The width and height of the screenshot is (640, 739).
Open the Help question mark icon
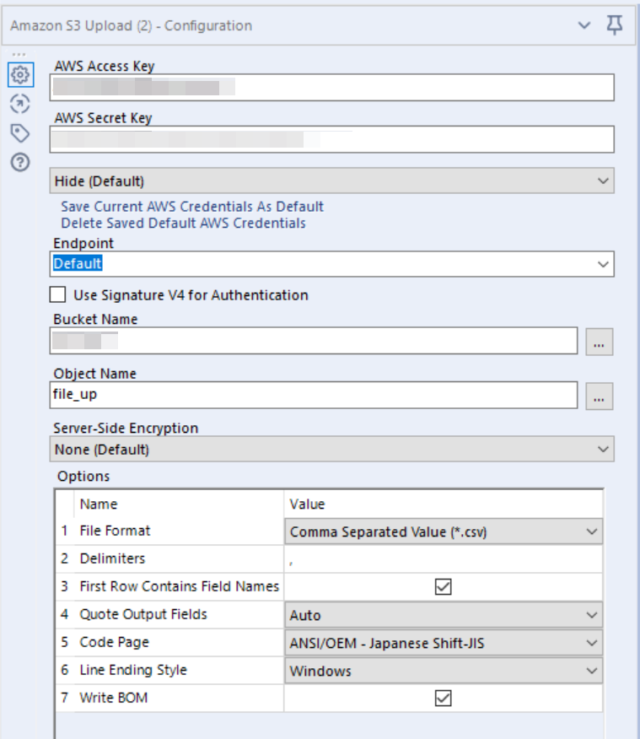(20, 163)
